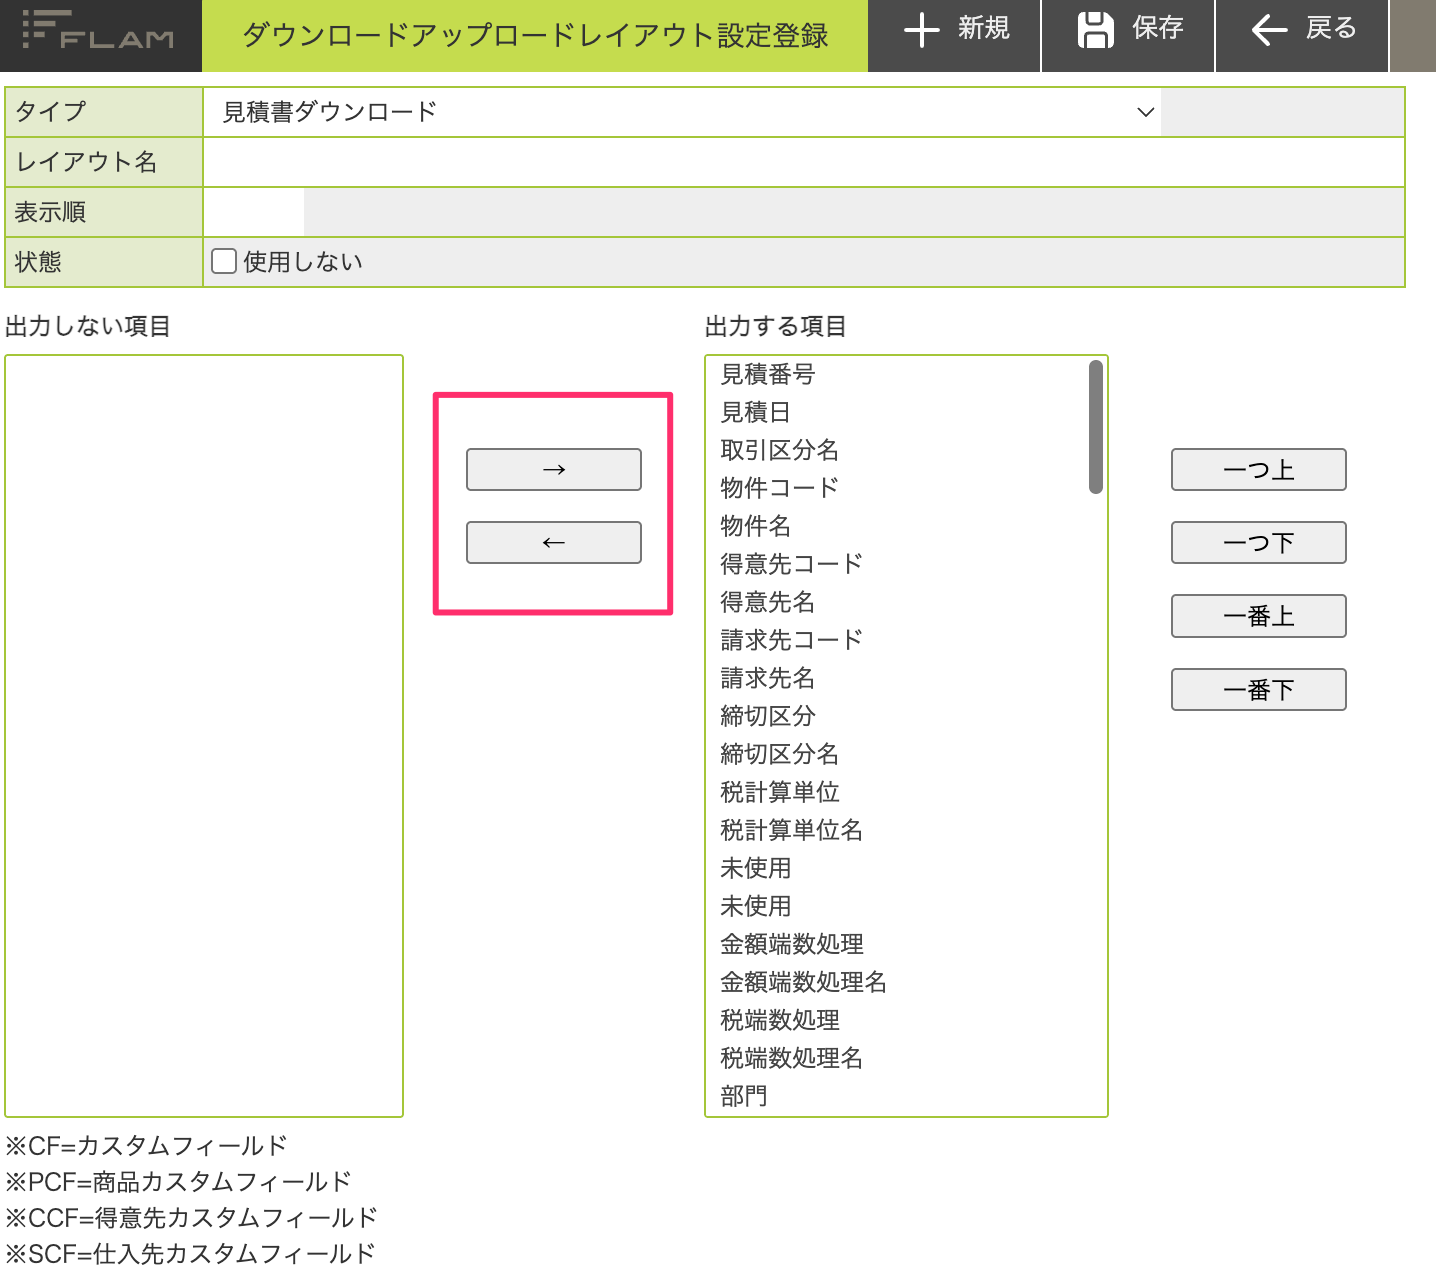Click the floppy disk 保存 icon
This screenshot has height=1288, width=1436.
(1096, 30)
